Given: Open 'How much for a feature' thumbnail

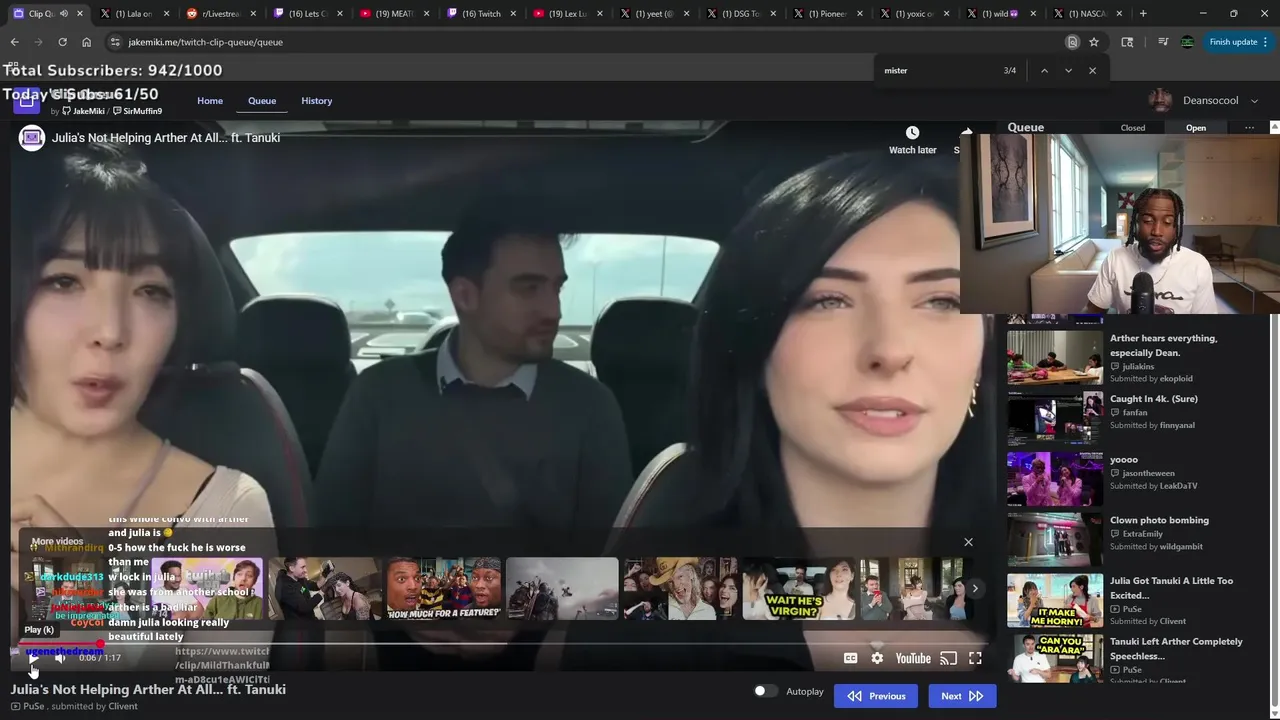Looking at the screenshot, I should point(443,588).
